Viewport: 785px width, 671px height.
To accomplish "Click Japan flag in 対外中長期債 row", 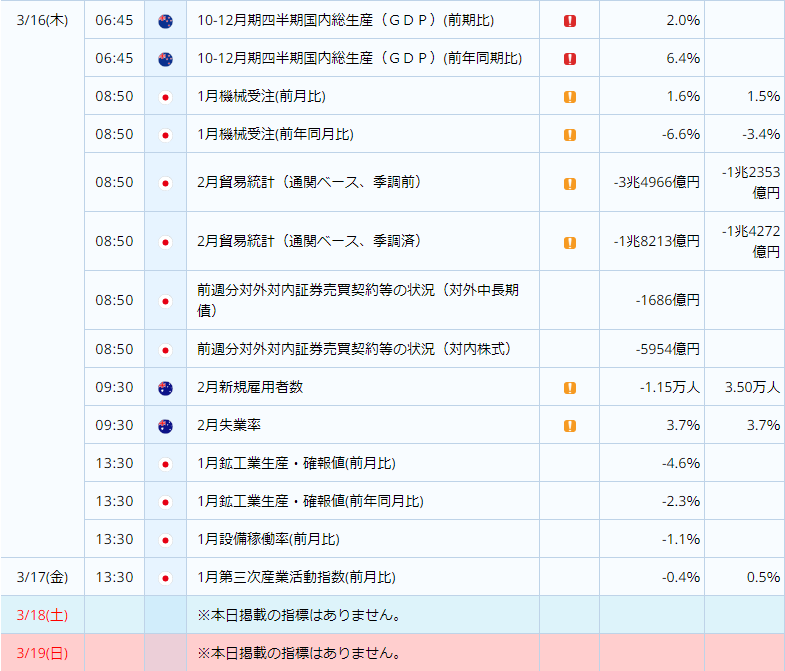I will (165, 301).
